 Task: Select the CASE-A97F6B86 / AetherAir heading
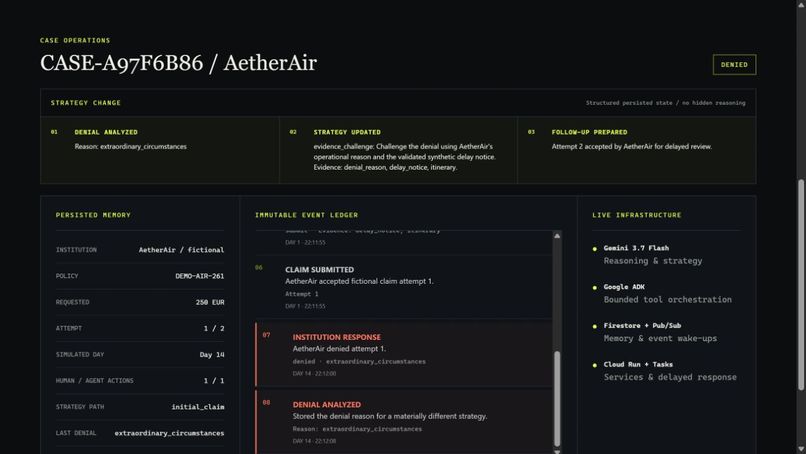click(178, 63)
